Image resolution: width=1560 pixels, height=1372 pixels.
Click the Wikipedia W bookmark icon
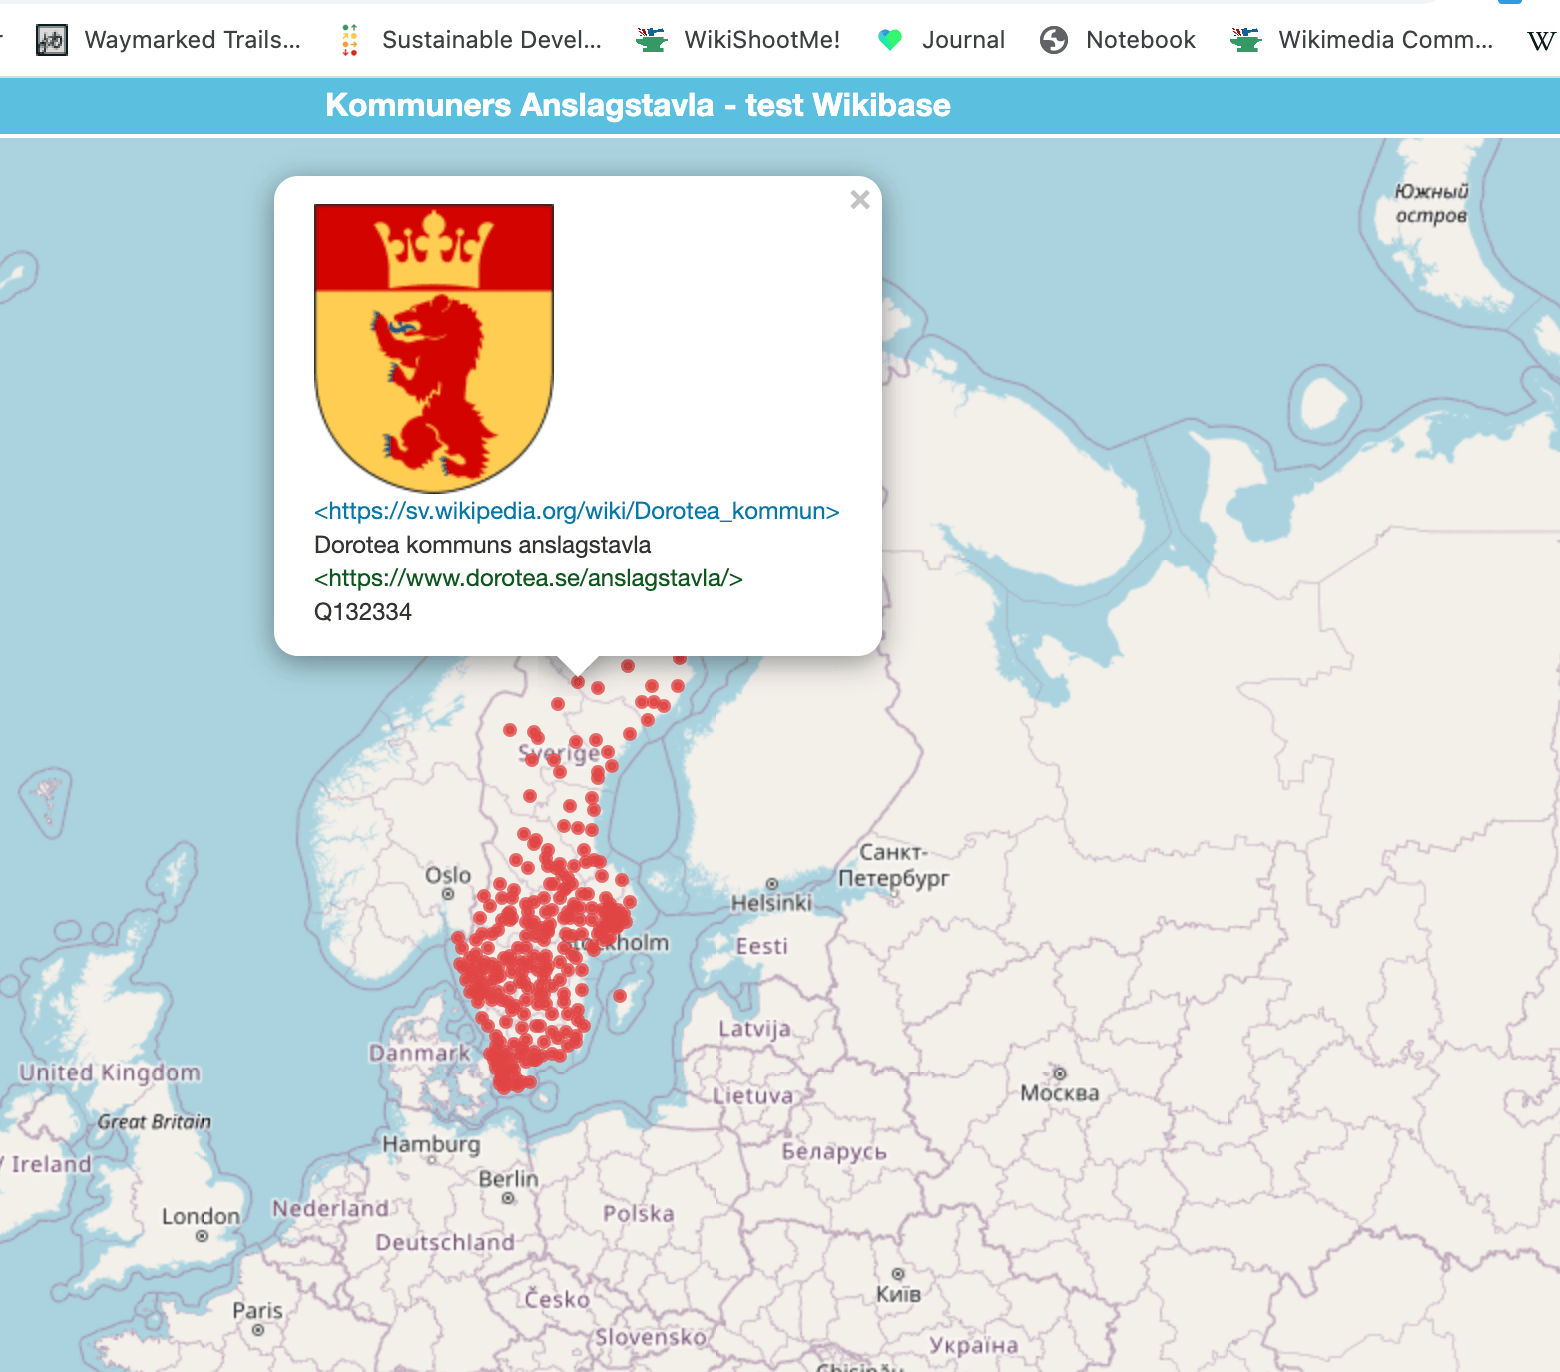(1540, 40)
